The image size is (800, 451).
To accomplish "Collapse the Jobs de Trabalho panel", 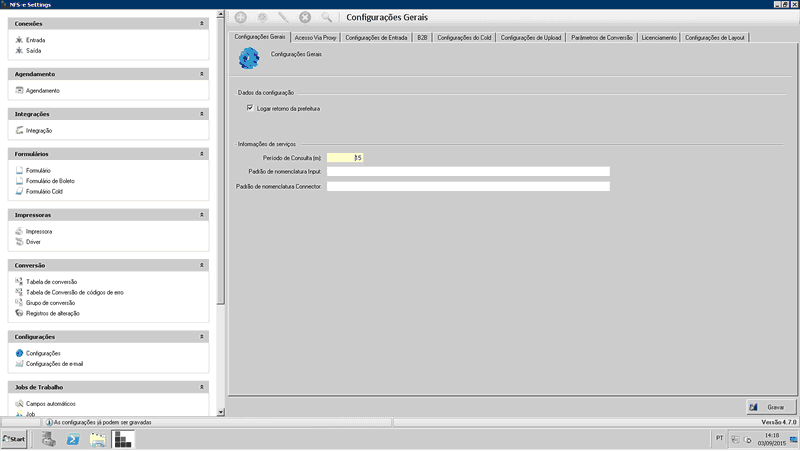I will [x=202, y=387].
